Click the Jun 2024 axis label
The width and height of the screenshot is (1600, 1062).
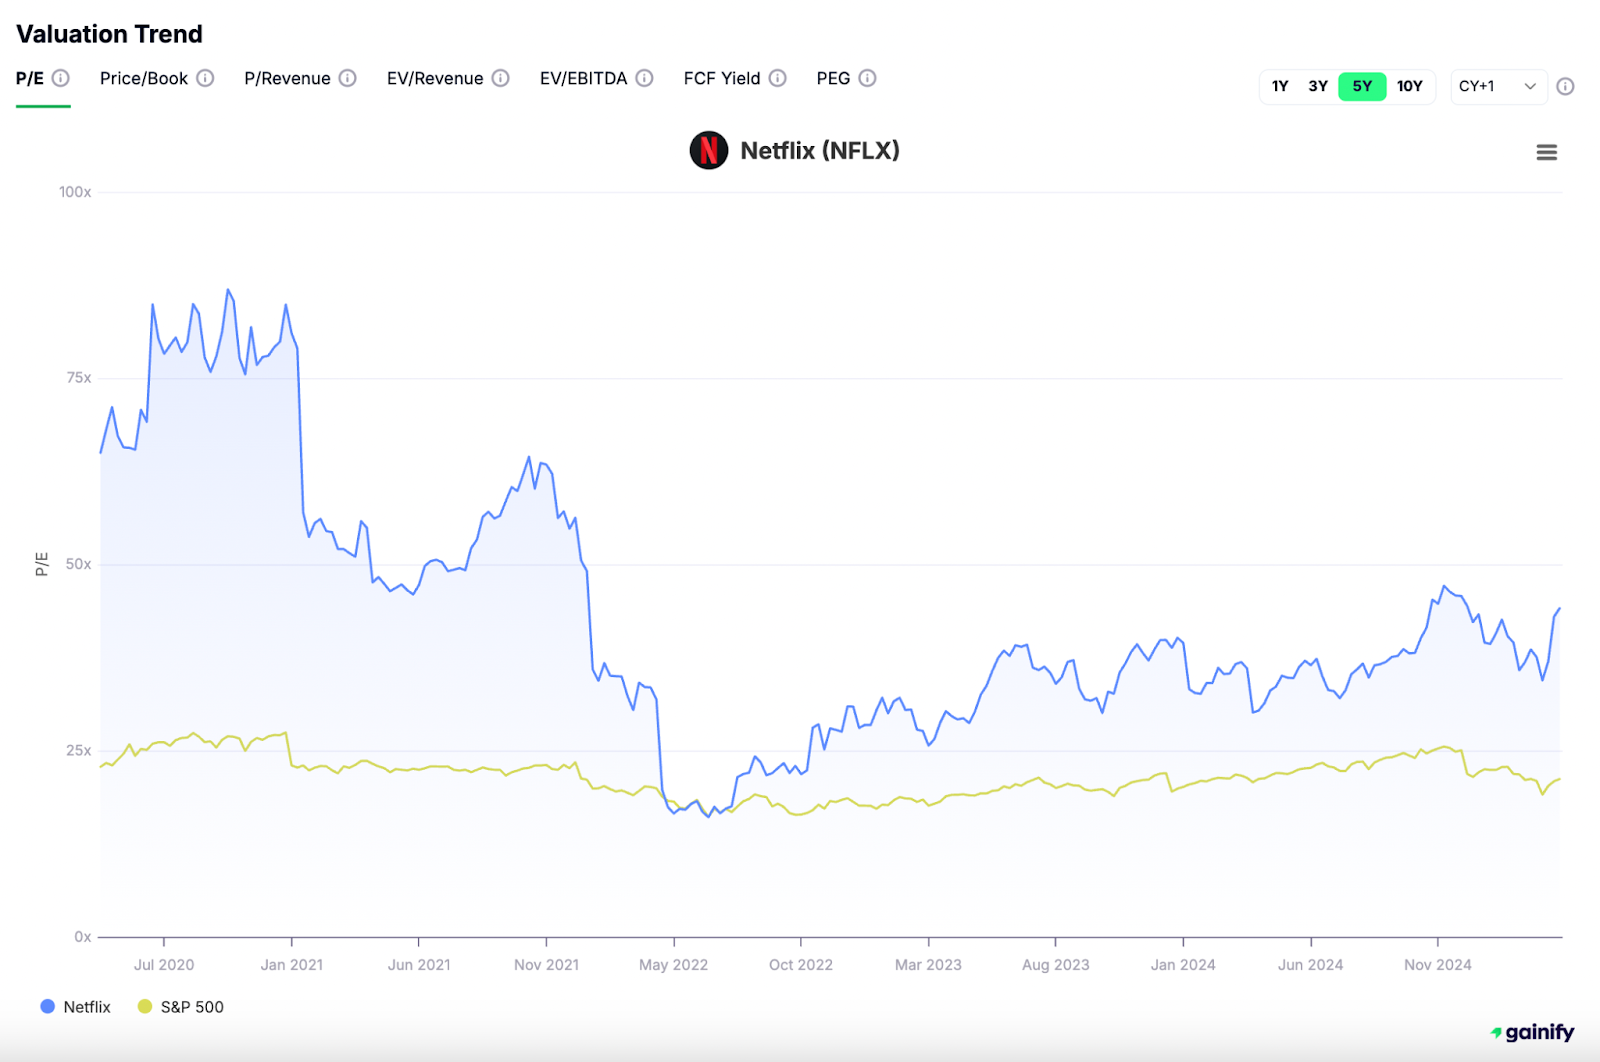coord(1310,965)
